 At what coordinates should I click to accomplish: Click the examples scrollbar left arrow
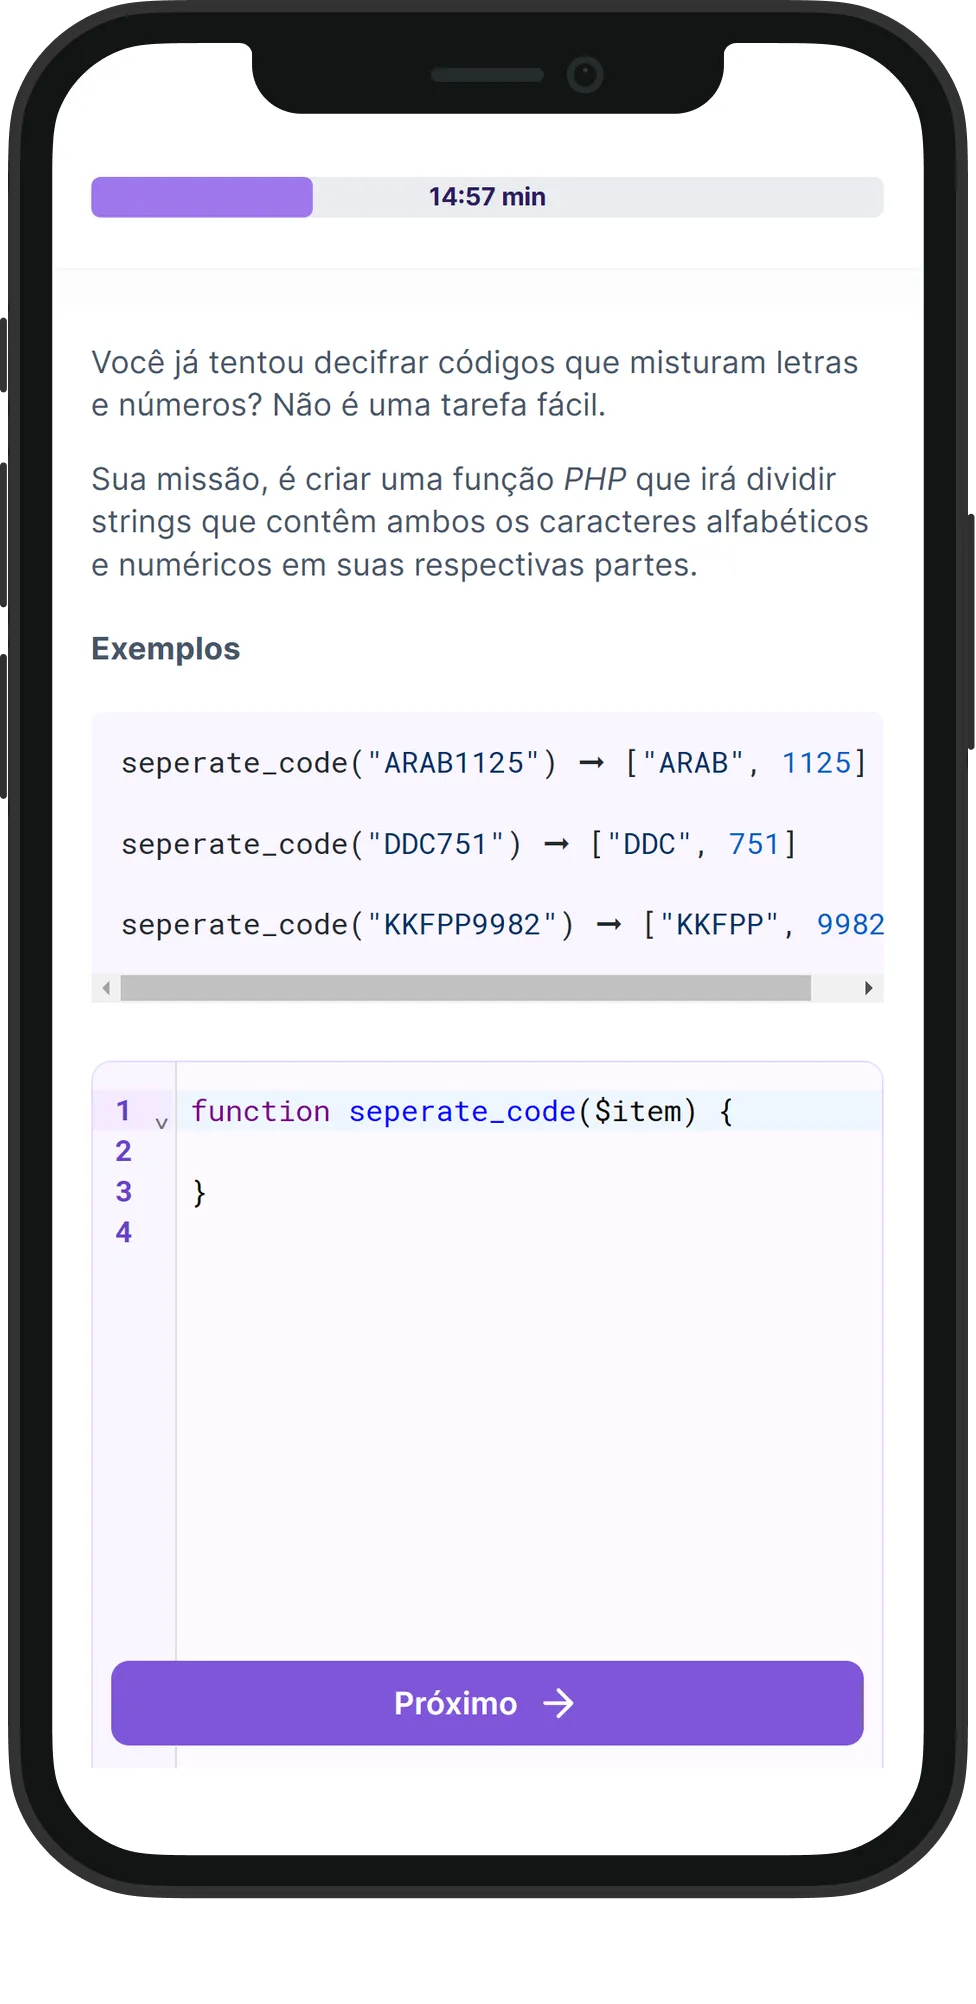point(106,988)
